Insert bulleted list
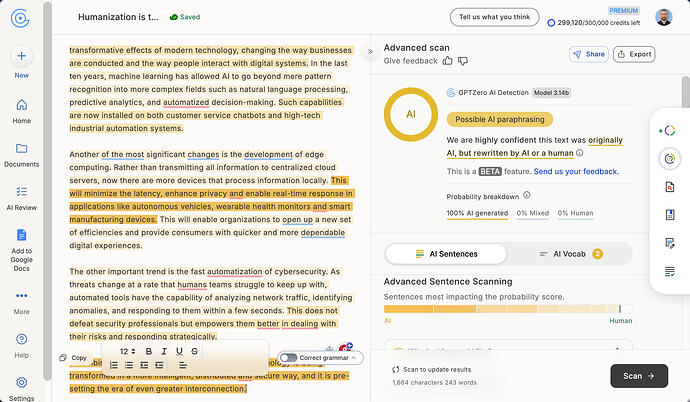This screenshot has width=690, height=402. pyautogui.click(x=129, y=365)
